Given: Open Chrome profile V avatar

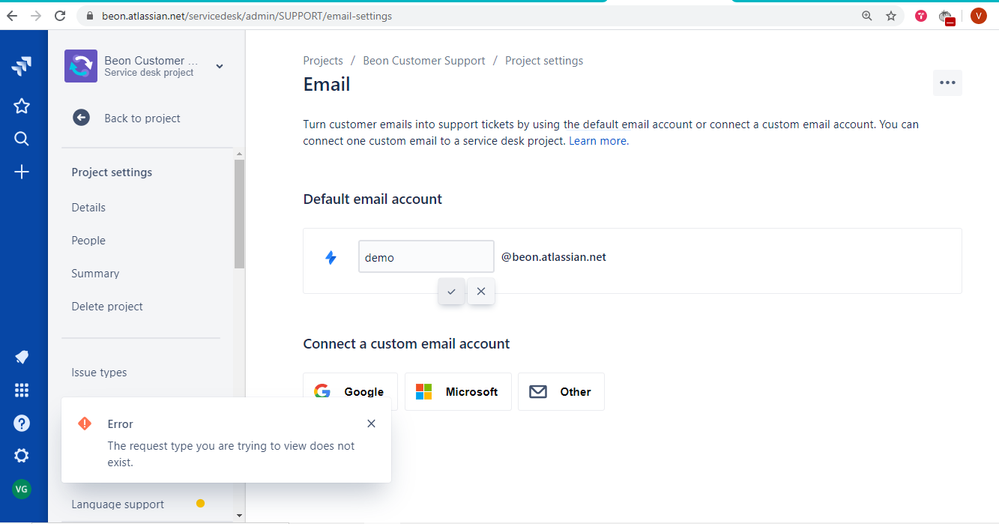Looking at the screenshot, I should pos(979,16).
